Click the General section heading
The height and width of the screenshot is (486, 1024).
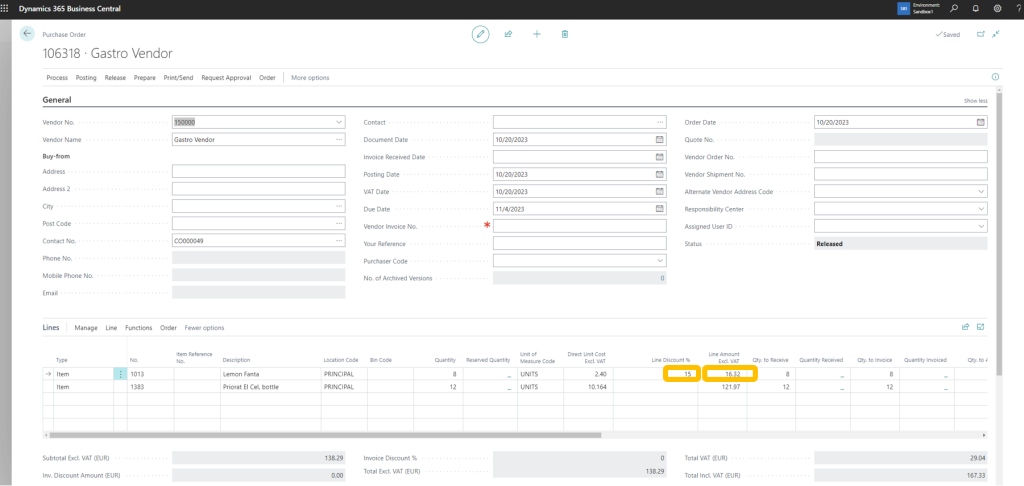(57, 100)
